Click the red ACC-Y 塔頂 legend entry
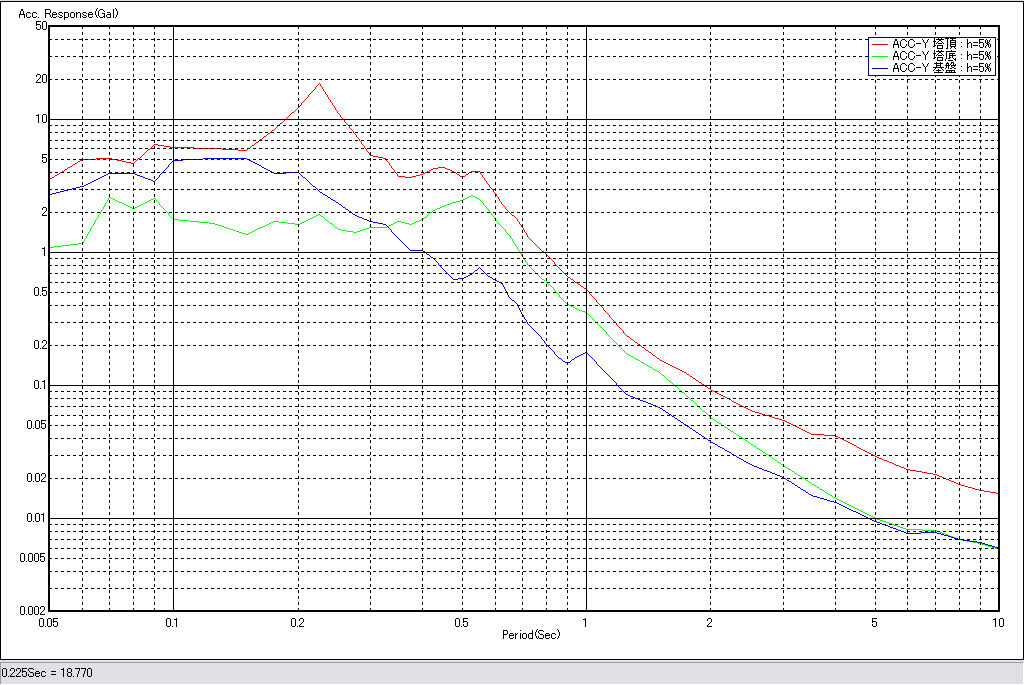Screen dimensions: 1024x685 (941, 44)
